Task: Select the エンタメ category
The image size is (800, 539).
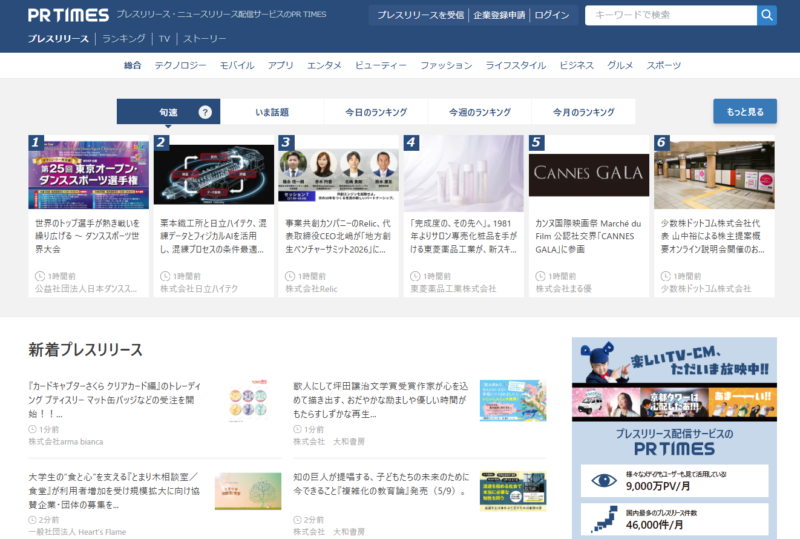Action: pyautogui.click(x=324, y=65)
